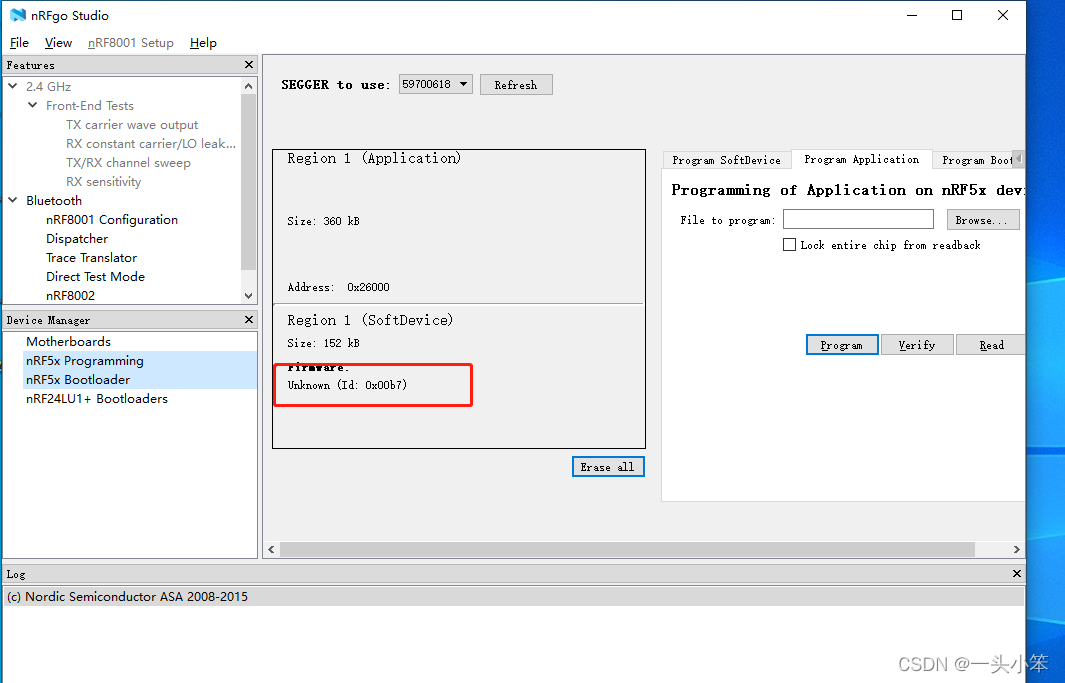Enable Lock entire chip from readback
Viewport: 1065px width, 683px height.
(789, 244)
